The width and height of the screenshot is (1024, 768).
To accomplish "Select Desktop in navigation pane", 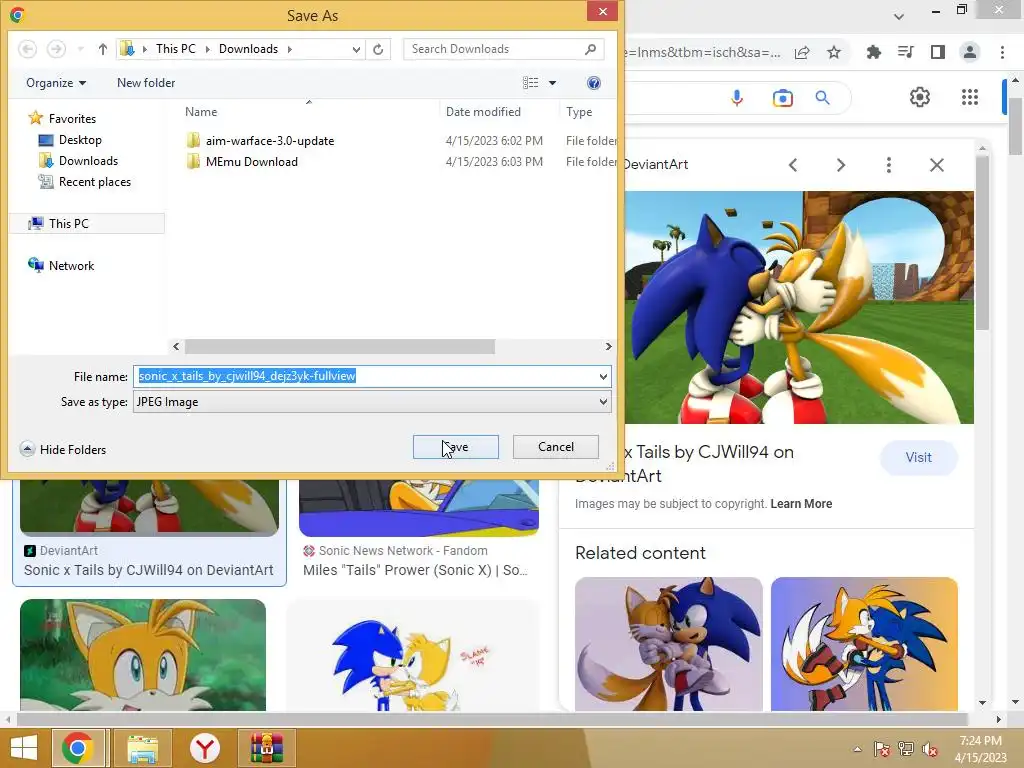I will coord(71,140).
